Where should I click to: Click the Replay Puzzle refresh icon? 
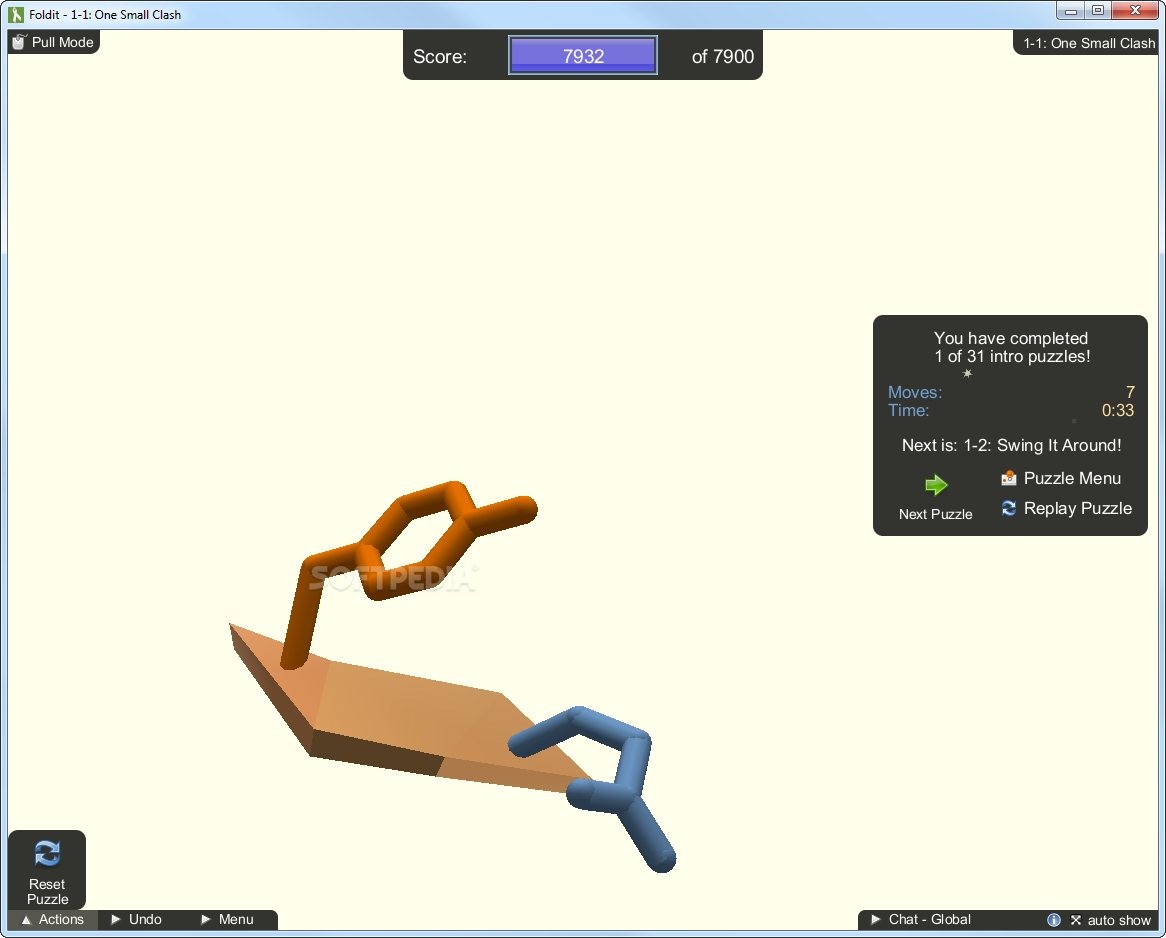tap(1008, 508)
